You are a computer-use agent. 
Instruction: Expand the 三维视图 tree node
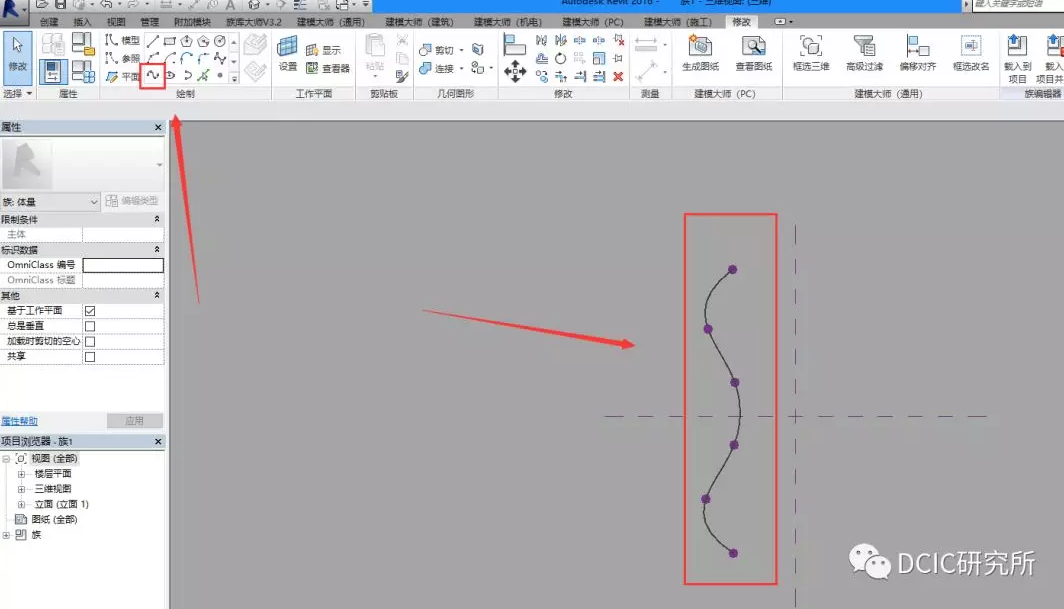21,489
